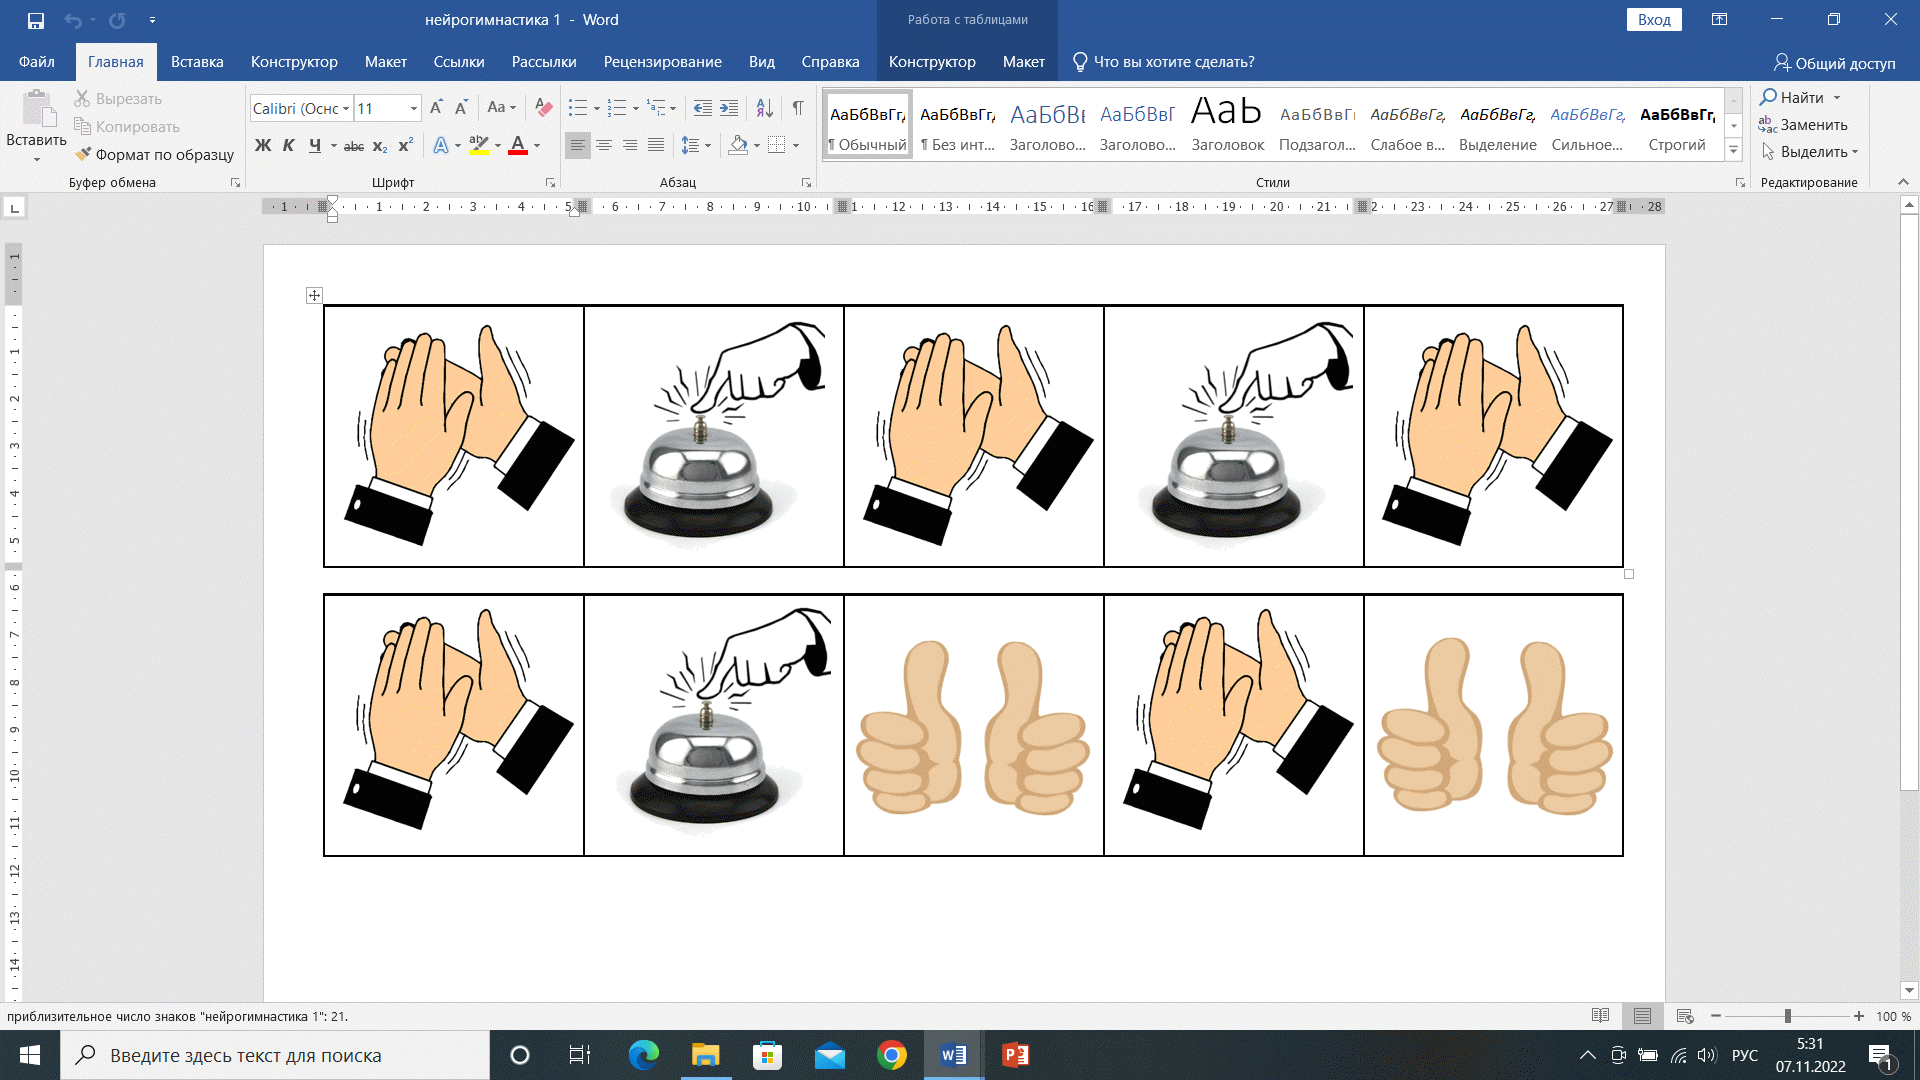Switch to the Рецензирование tab
Screen dimensions: 1920x1080
pyautogui.click(x=662, y=62)
